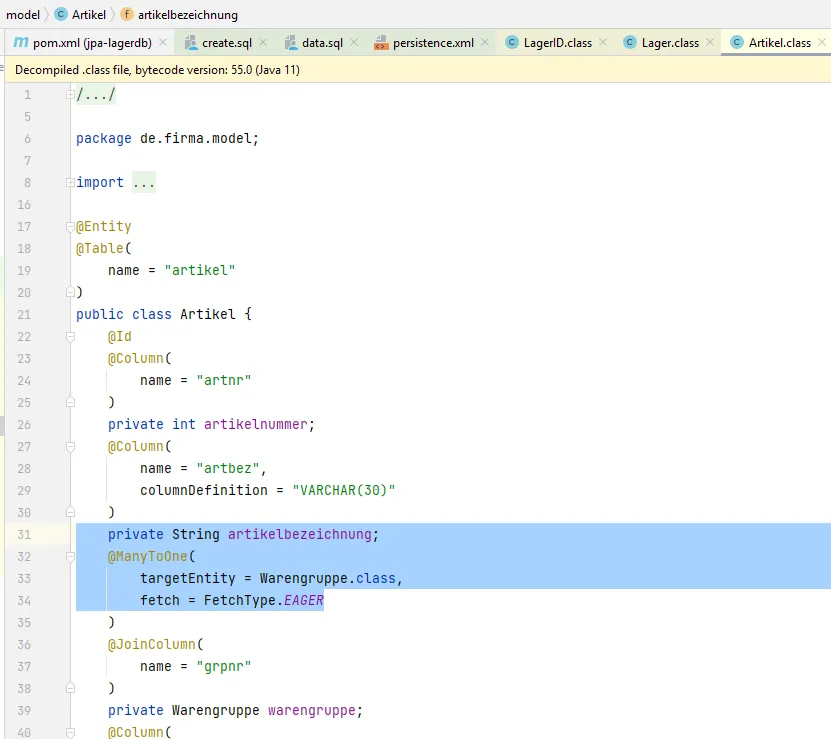831x739 pixels.
Task: Collapse the @Column fold at line 40
Action: click(x=70, y=732)
